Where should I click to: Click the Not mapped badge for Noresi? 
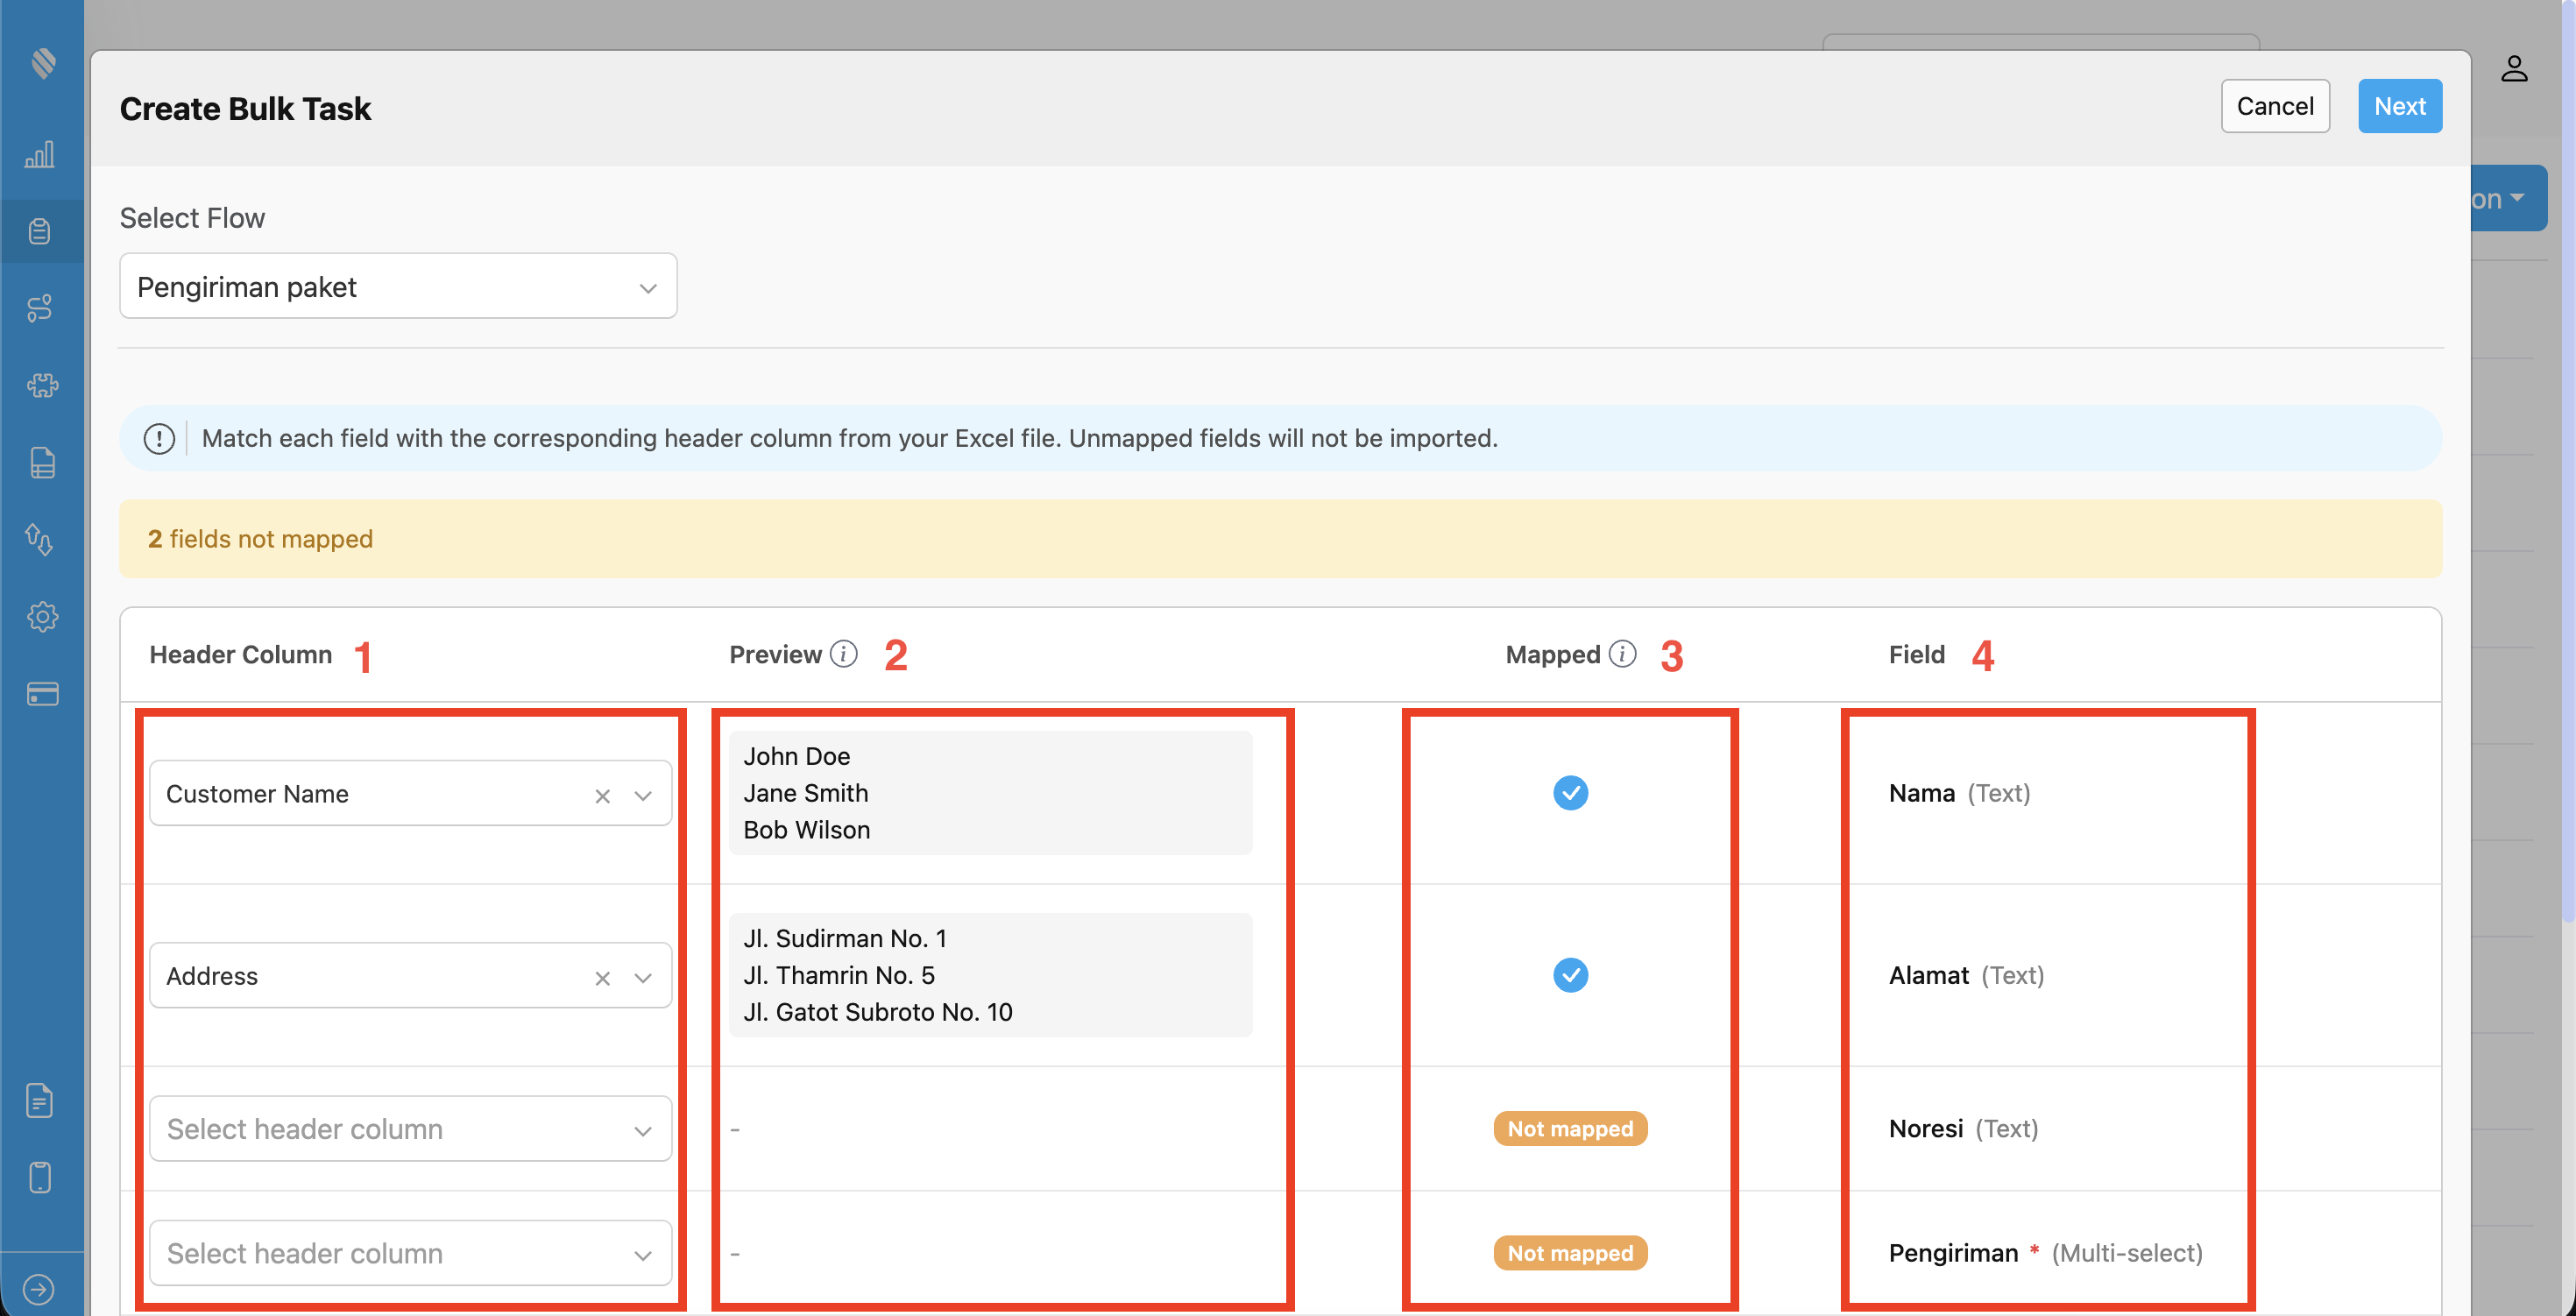pyautogui.click(x=1569, y=1128)
